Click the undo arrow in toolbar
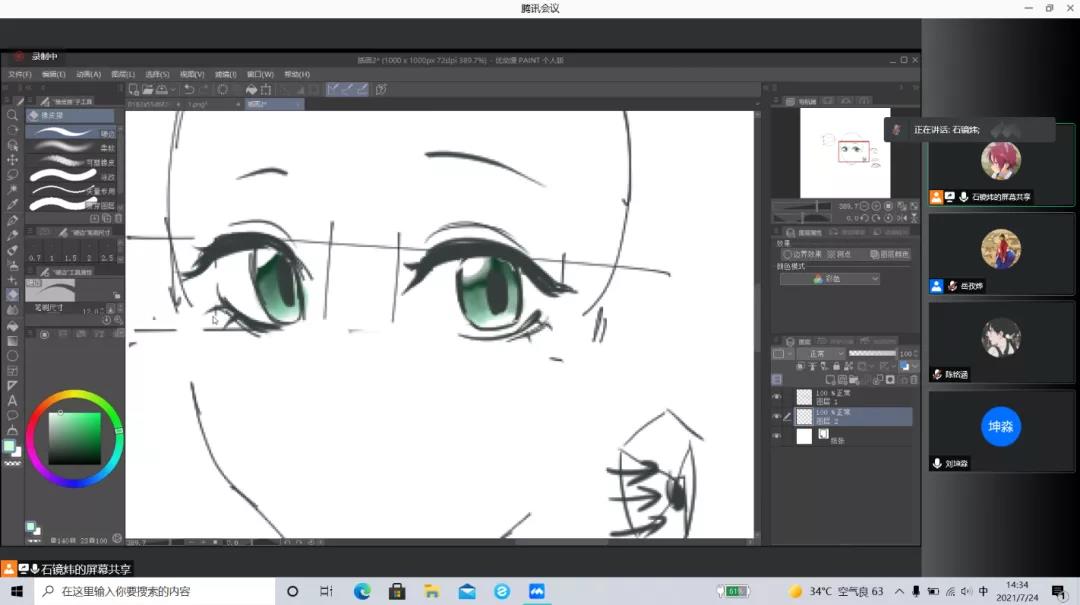Image resolution: width=1080 pixels, height=605 pixels. (188, 89)
